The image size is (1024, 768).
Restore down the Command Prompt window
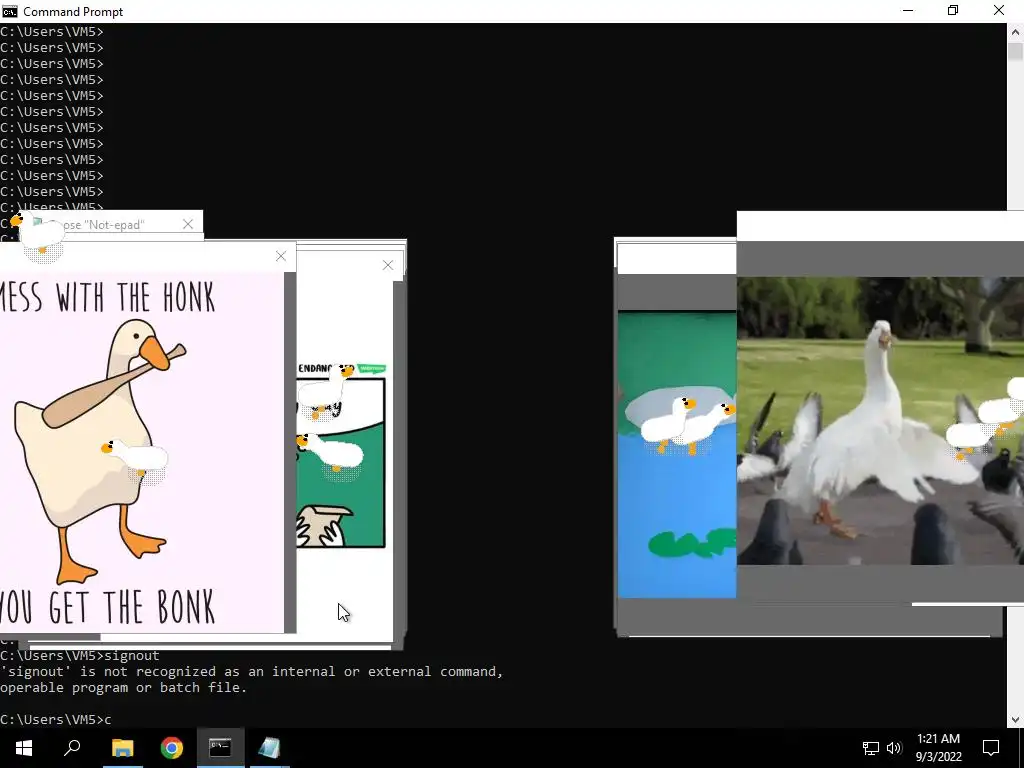pos(953,10)
